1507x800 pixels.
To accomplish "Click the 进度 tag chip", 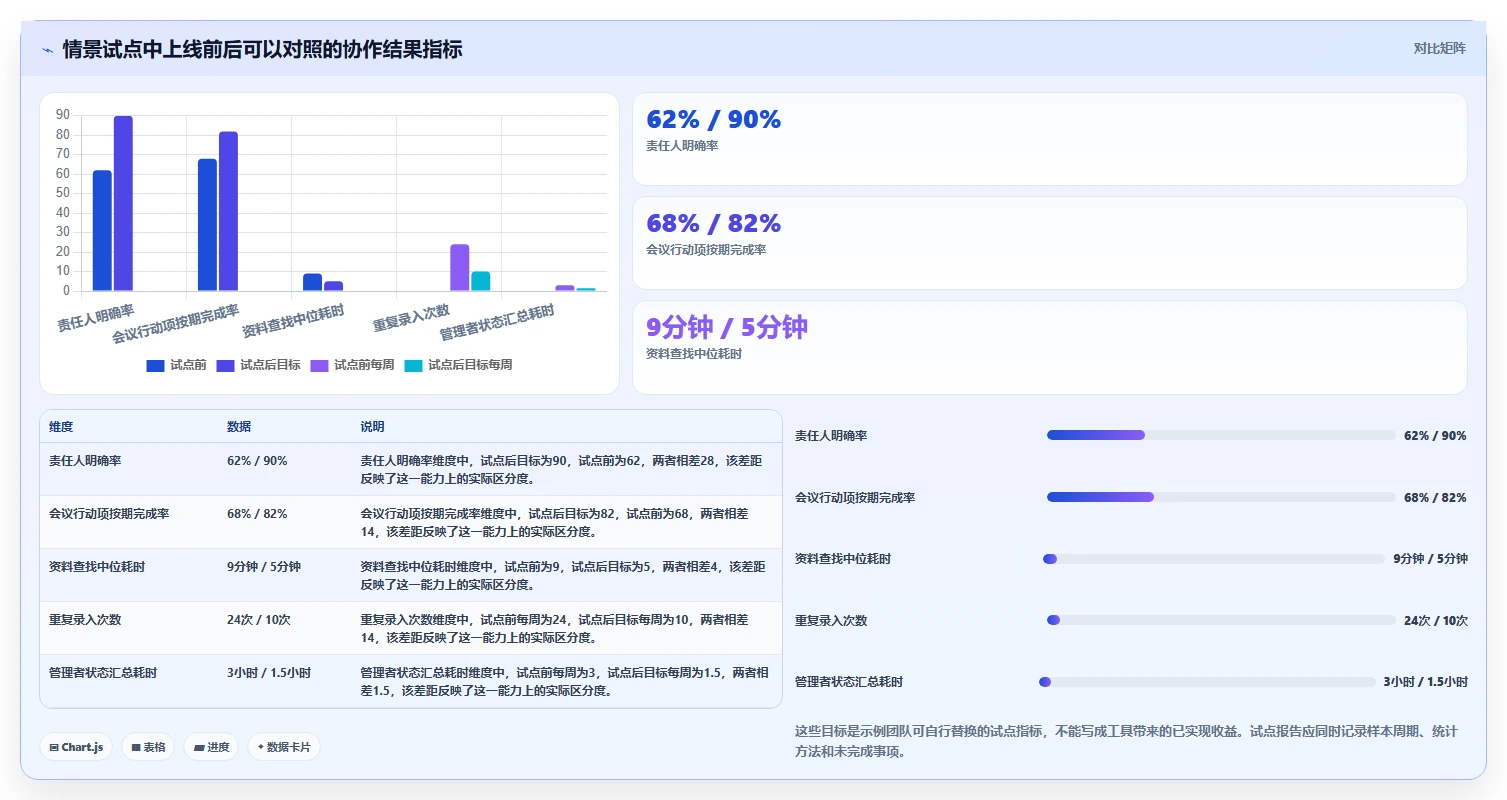I will (211, 747).
